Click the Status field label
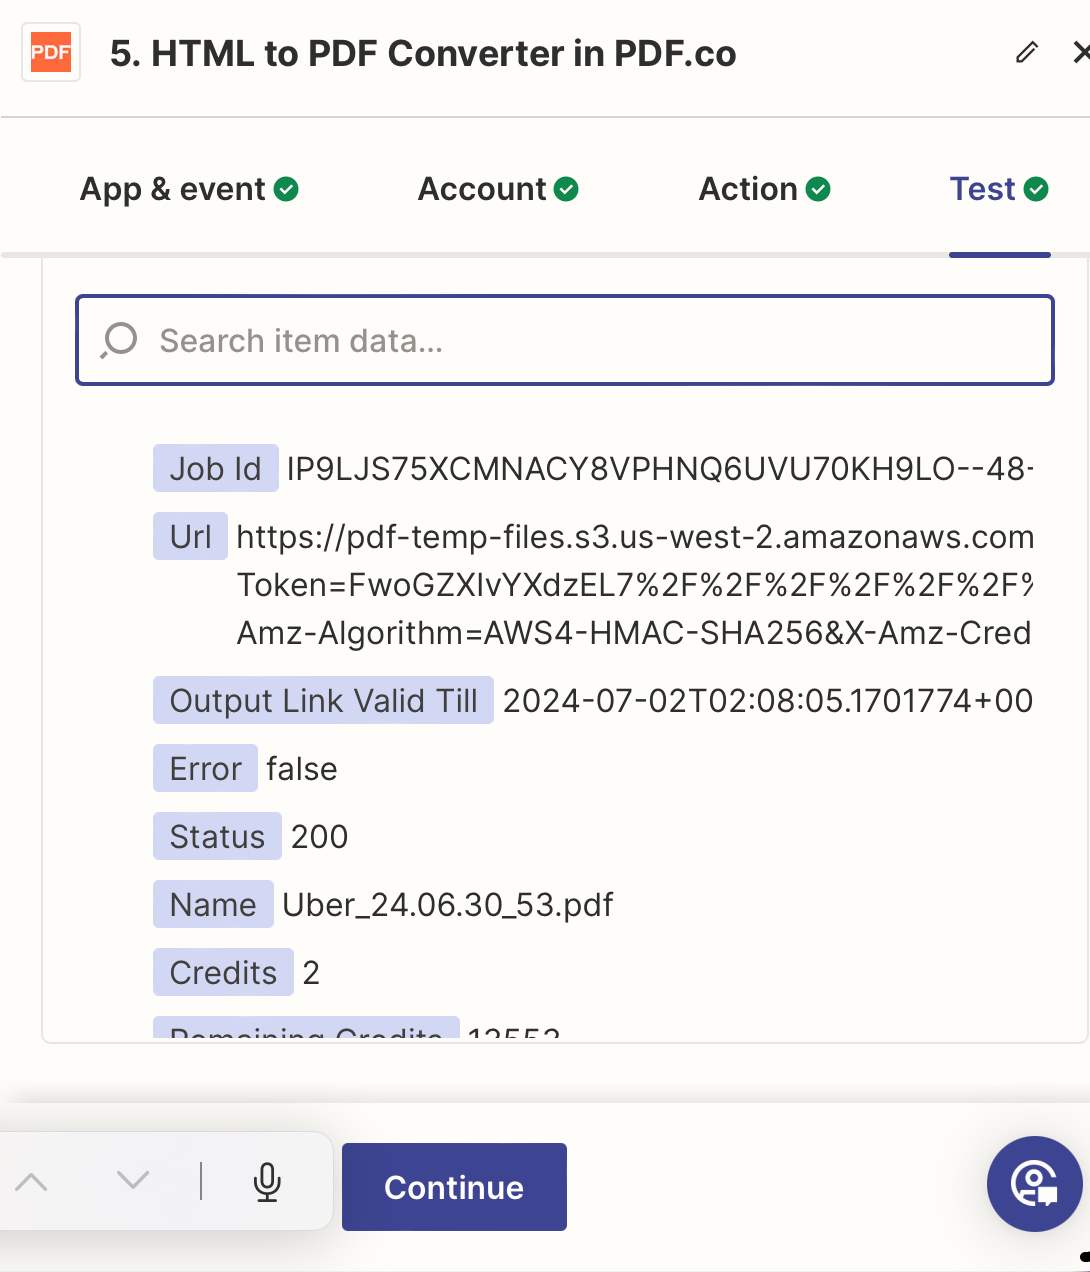This screenshot has width=1090, height=1272. 217,836
